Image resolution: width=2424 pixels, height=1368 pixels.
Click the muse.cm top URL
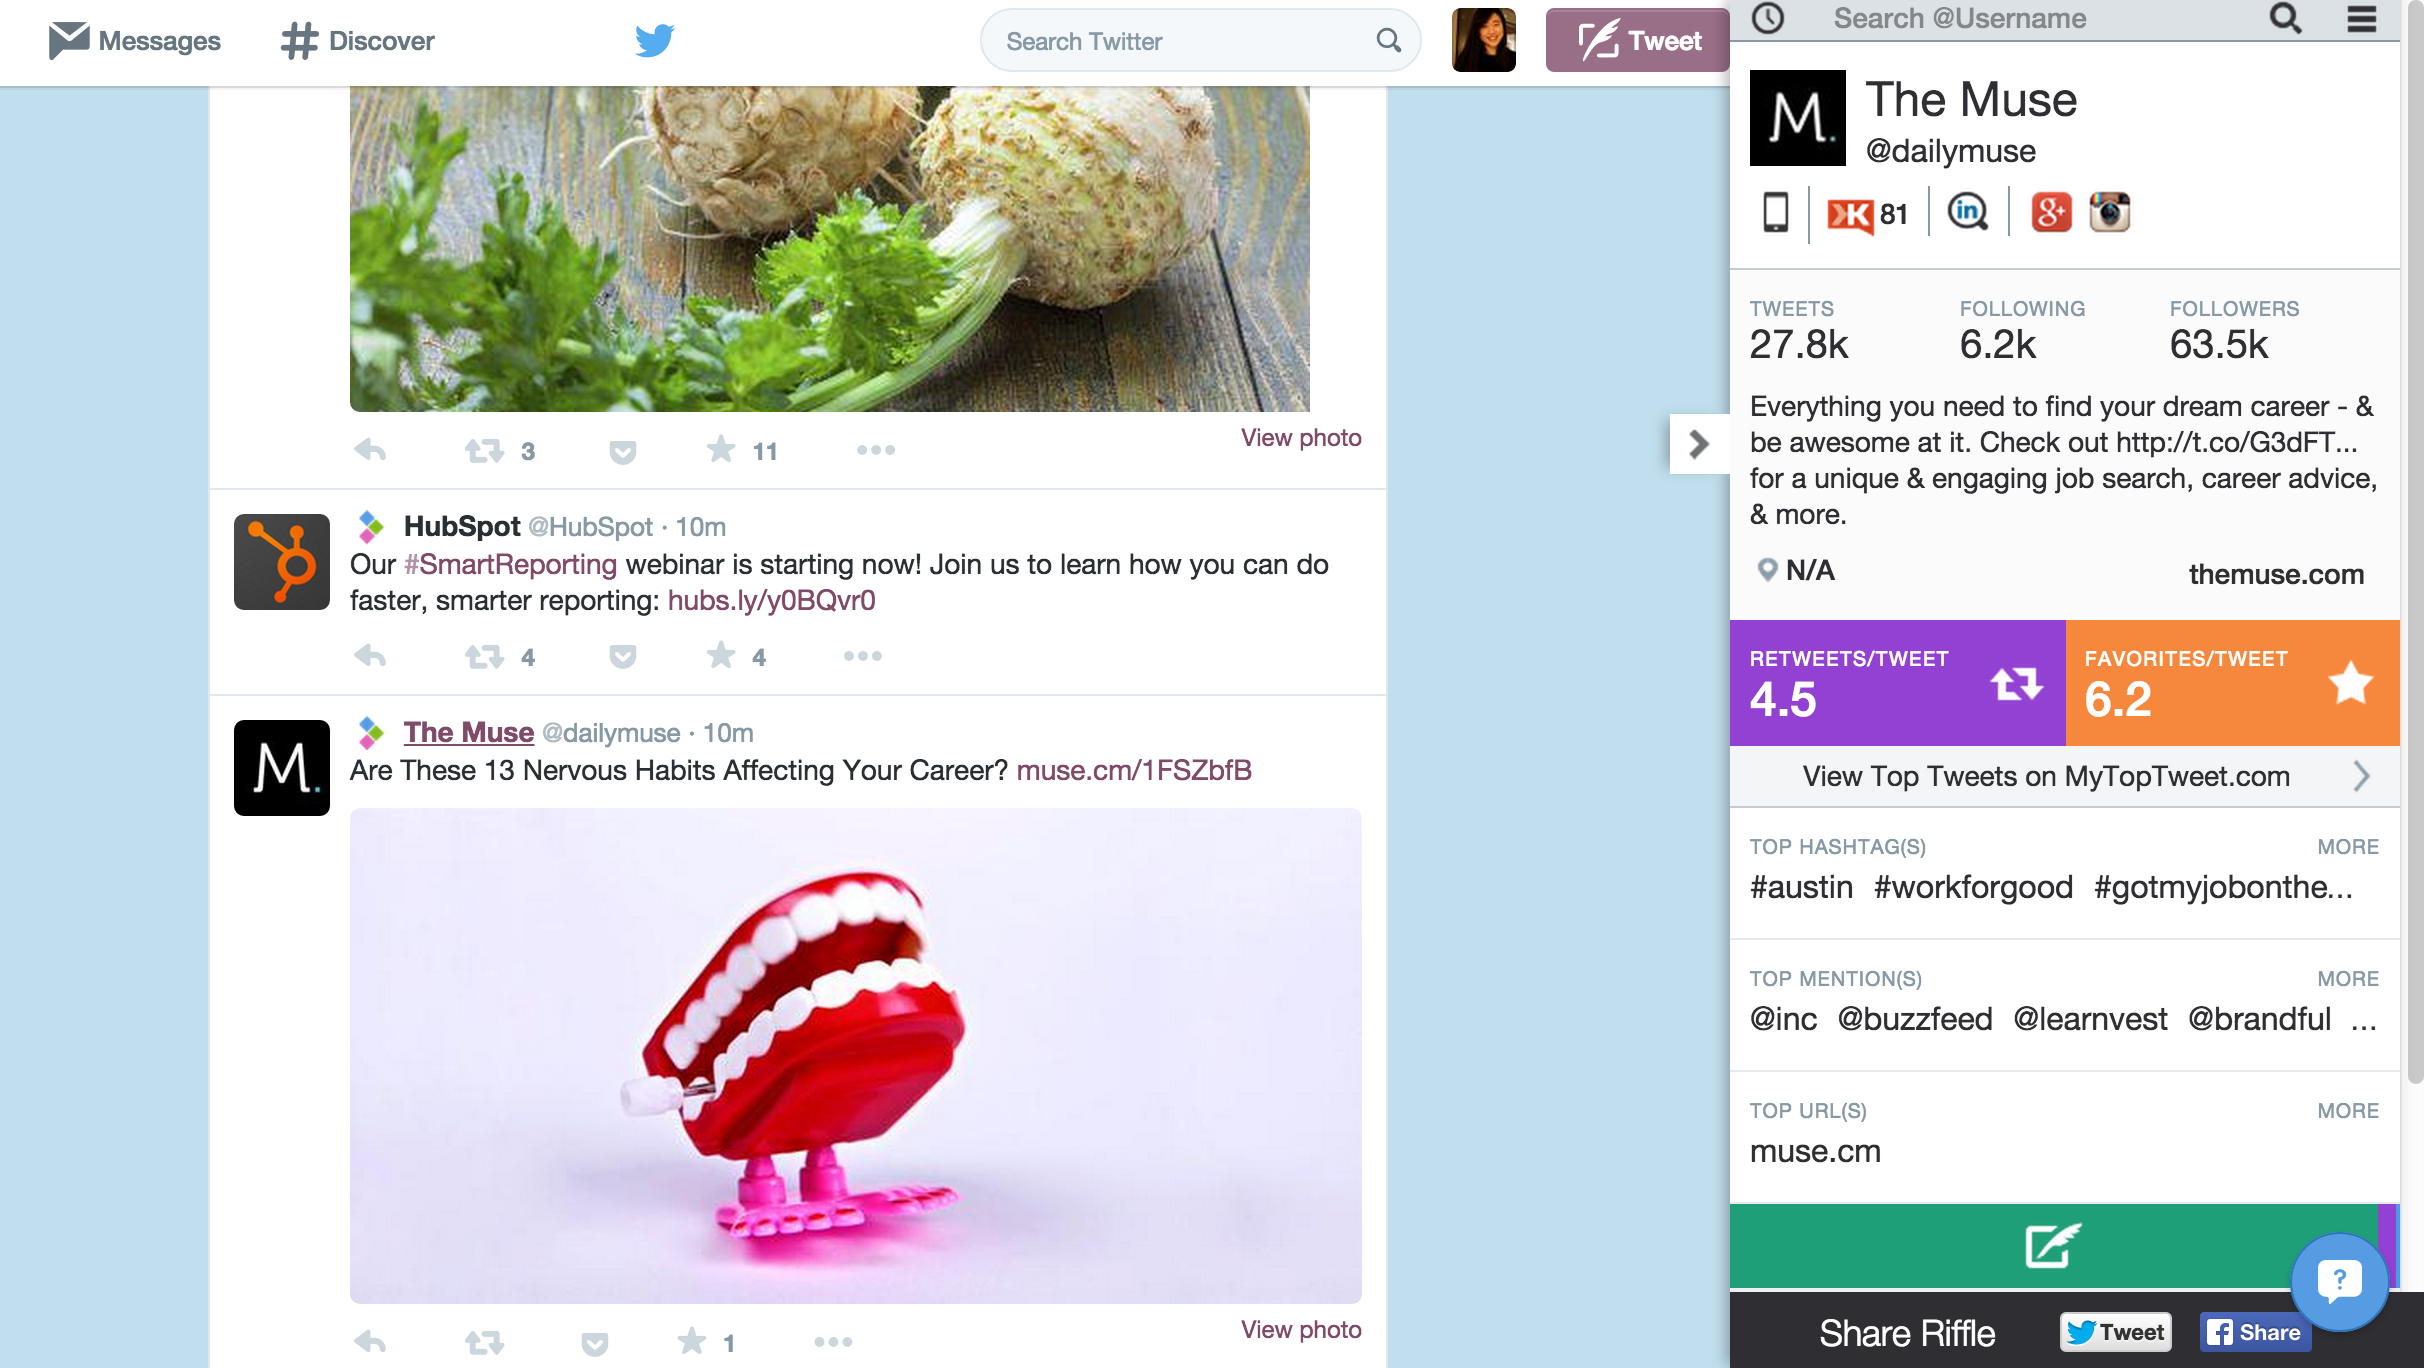coord(1815,1151)
